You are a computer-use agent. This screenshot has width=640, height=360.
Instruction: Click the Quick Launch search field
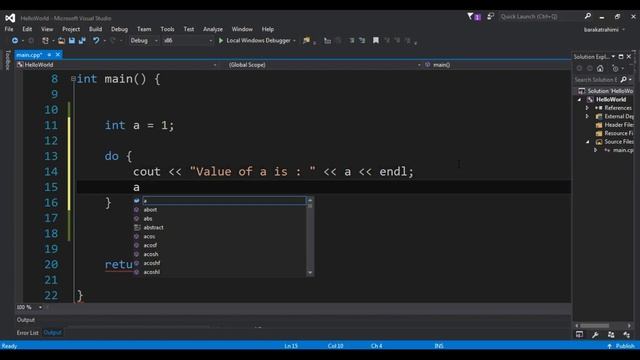(x=541, y=16)
